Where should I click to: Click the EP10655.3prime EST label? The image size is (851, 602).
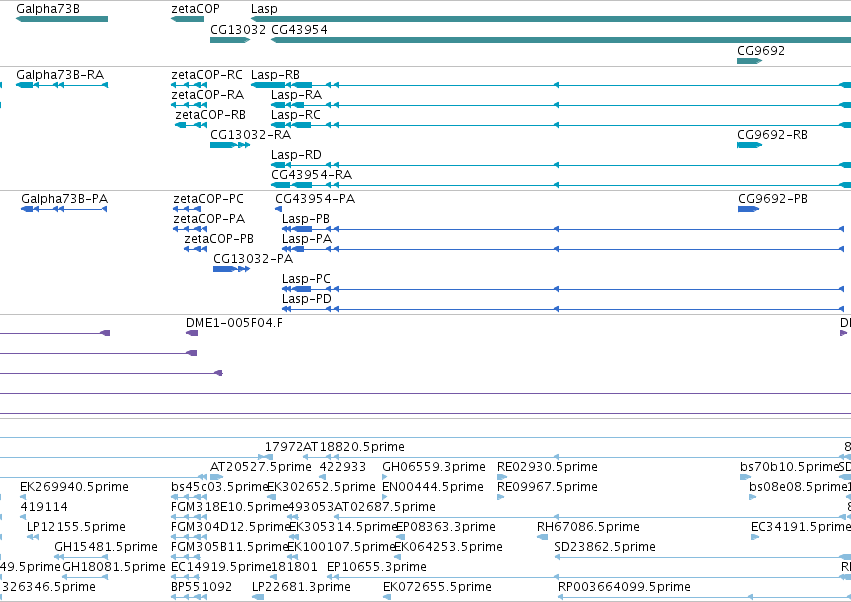coord(377,567)
